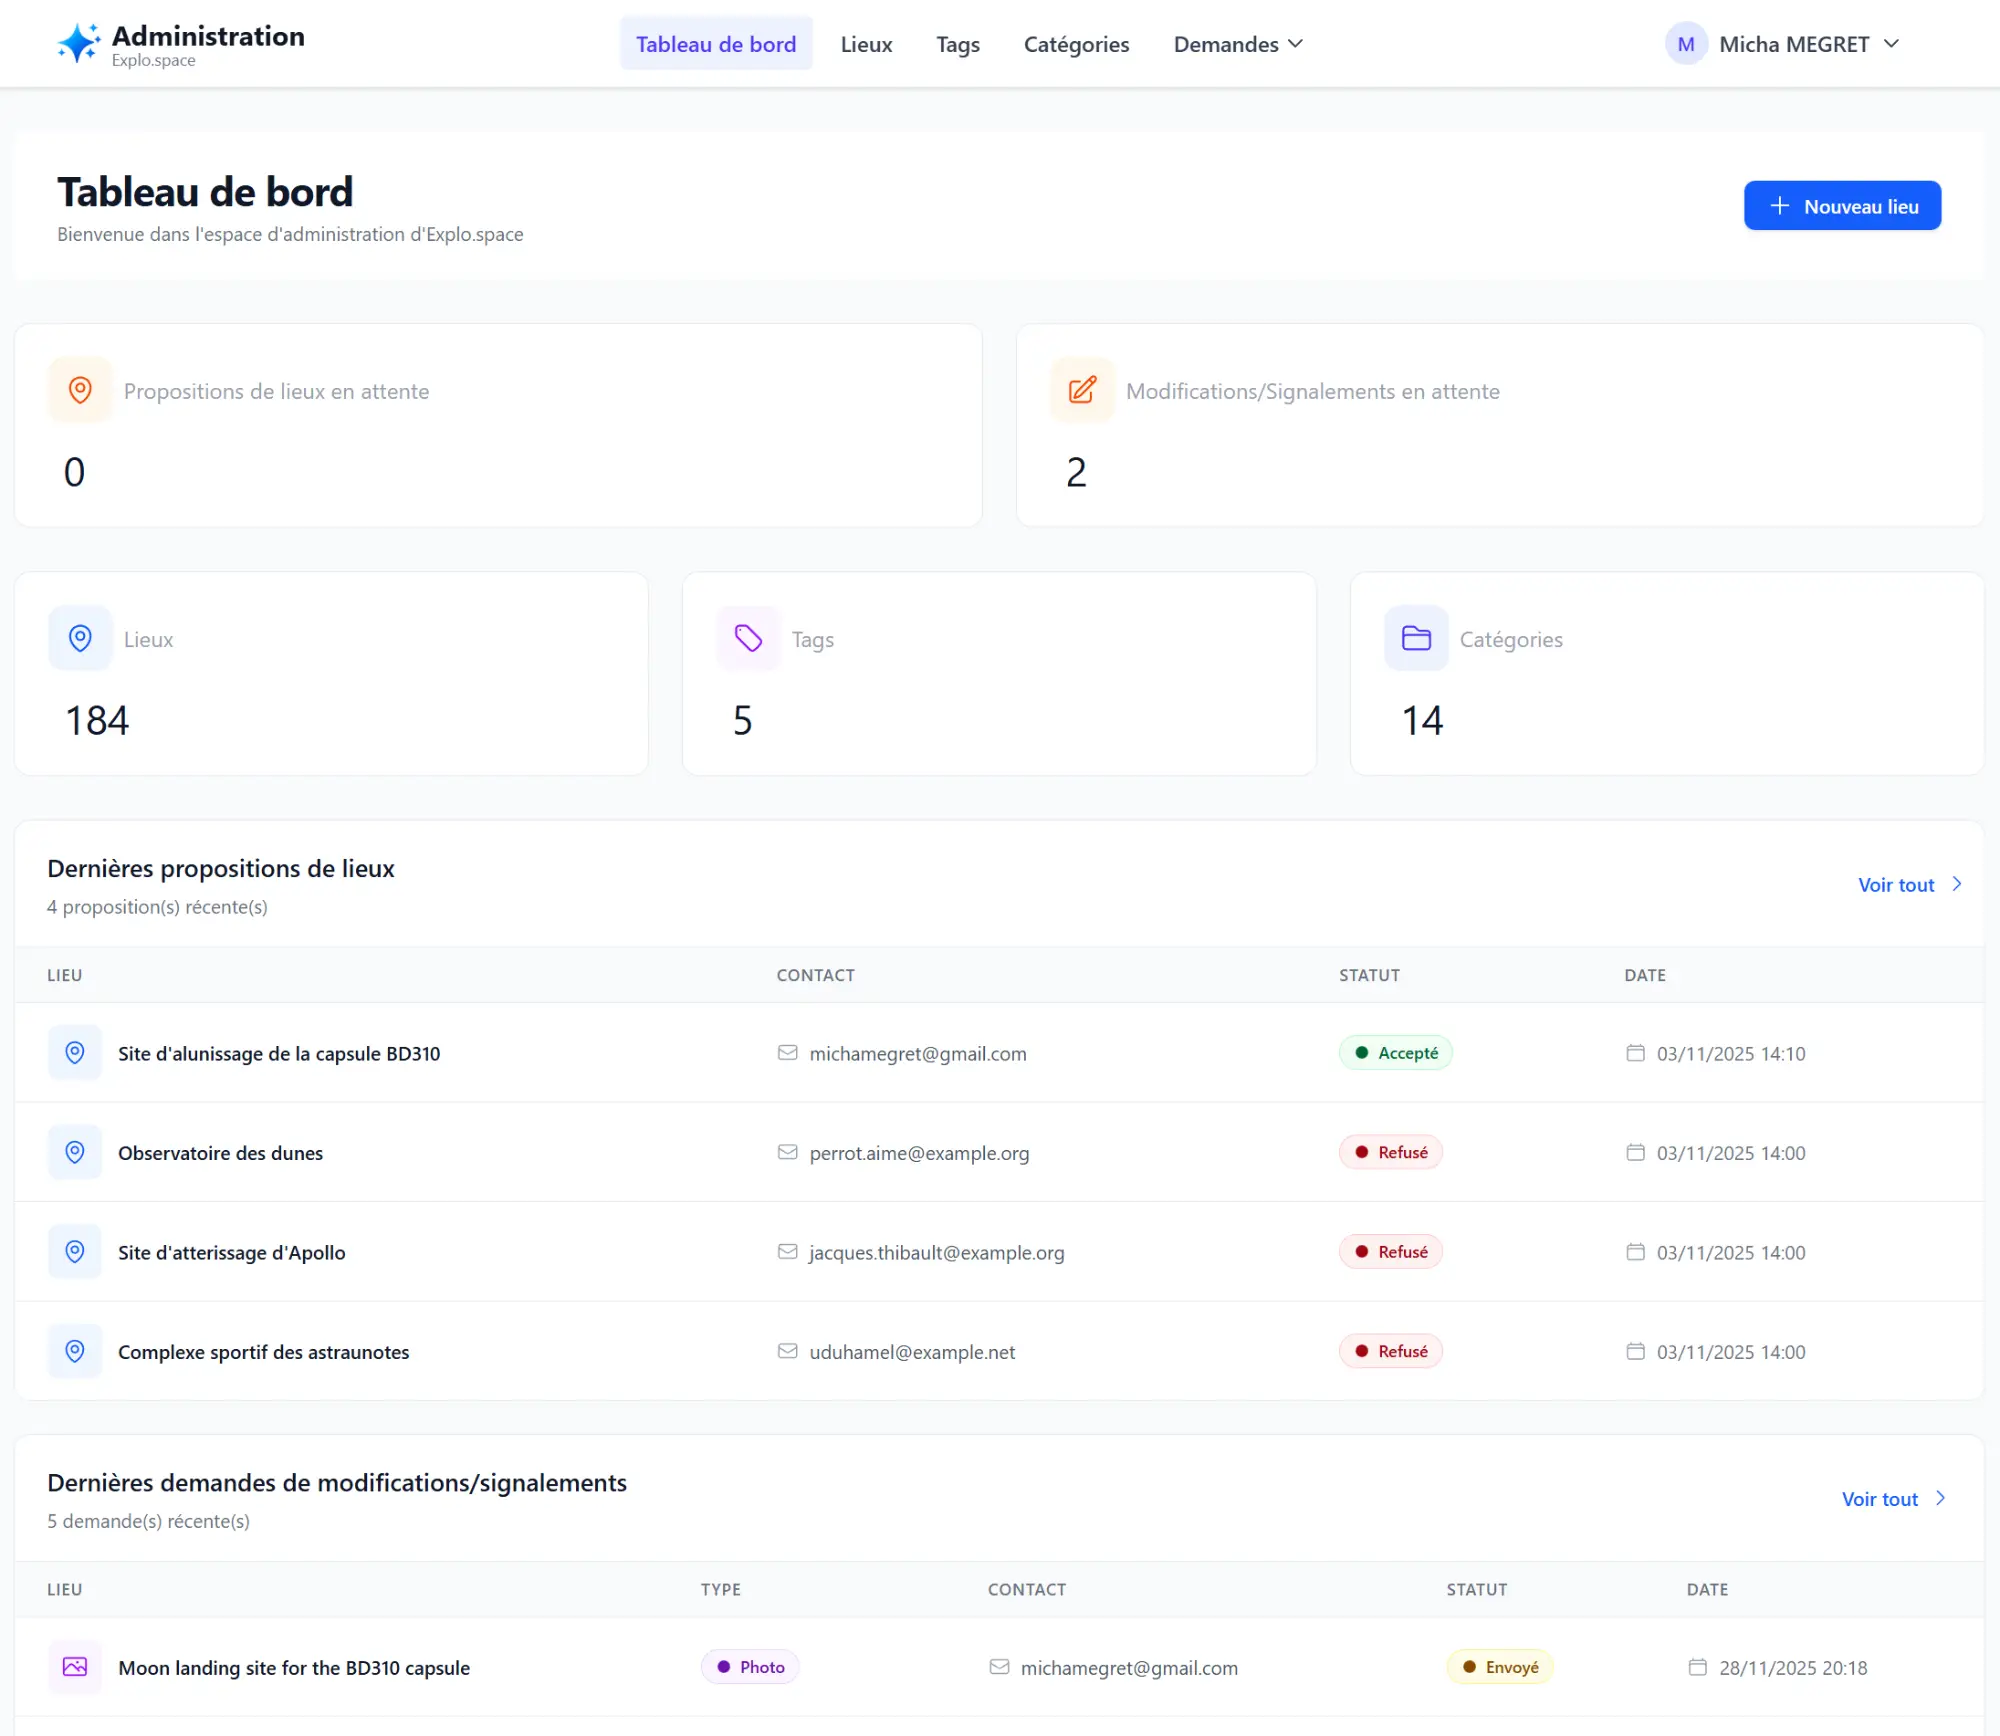The width and height of the screenshot is (2000, 1736).
Task: Click the pin icon beside Observatoire des dunes
Action: [75, 1152]
